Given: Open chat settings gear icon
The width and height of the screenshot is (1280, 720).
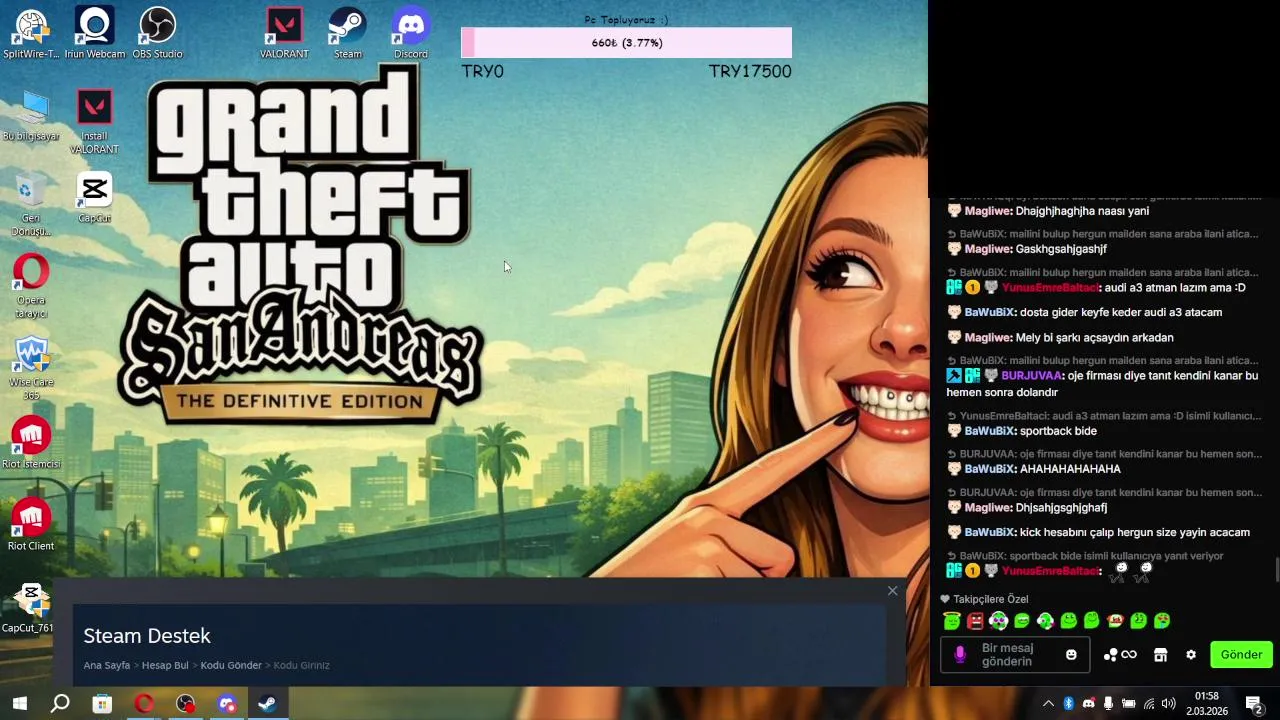Looking at the screenshot, I should click(x=1191, y=655).
